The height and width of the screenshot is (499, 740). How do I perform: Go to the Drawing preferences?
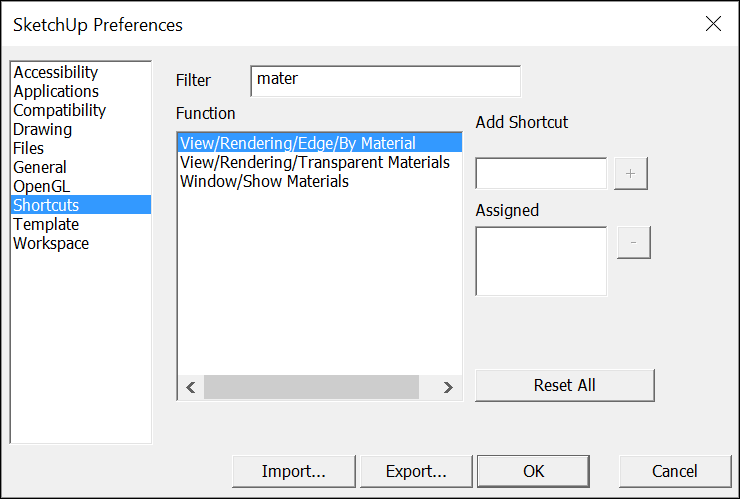[42, 129]
